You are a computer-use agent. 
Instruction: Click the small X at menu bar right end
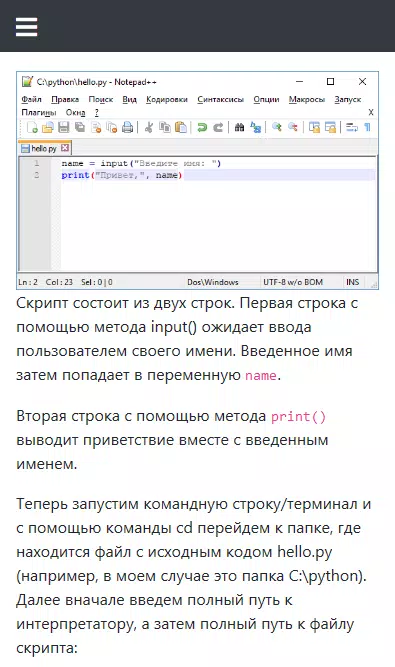click(371, 112)
